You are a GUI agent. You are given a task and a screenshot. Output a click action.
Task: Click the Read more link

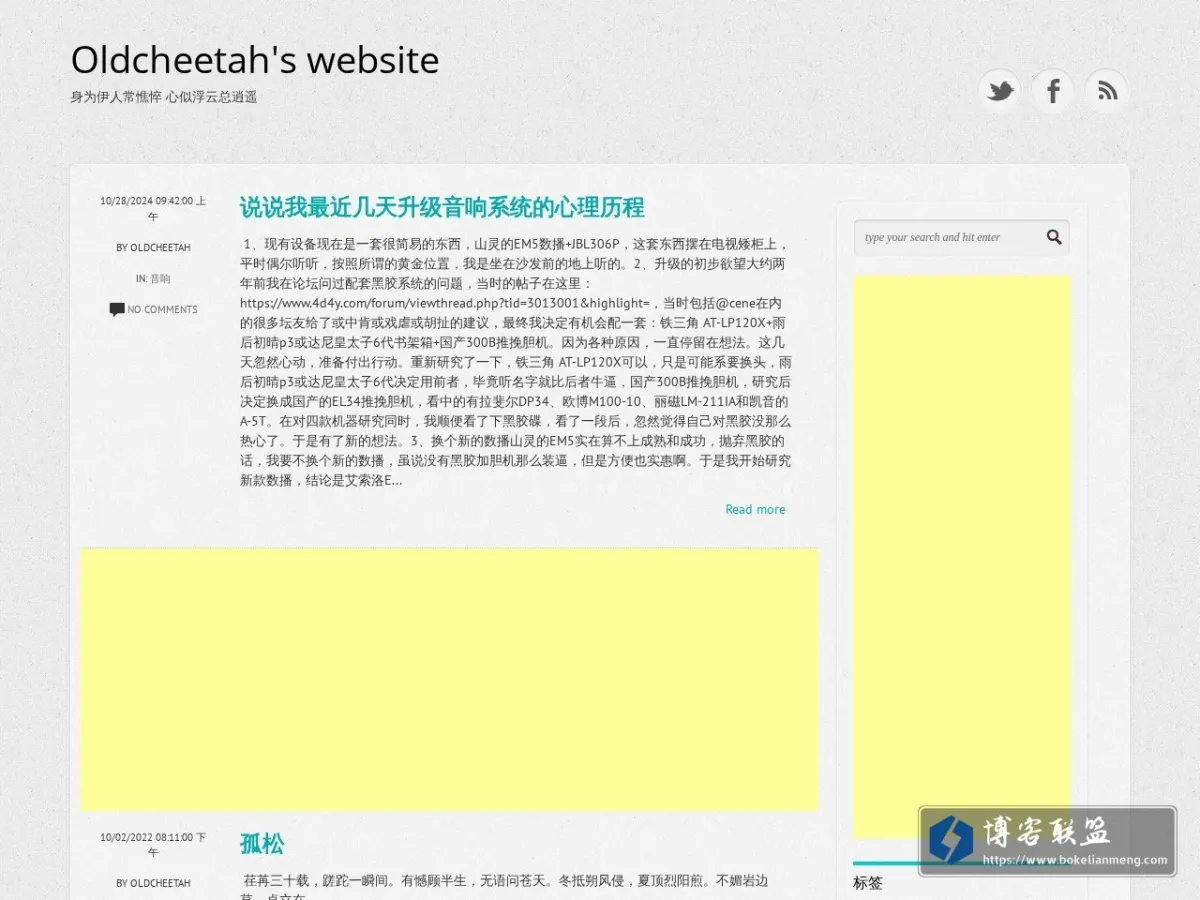755,509
